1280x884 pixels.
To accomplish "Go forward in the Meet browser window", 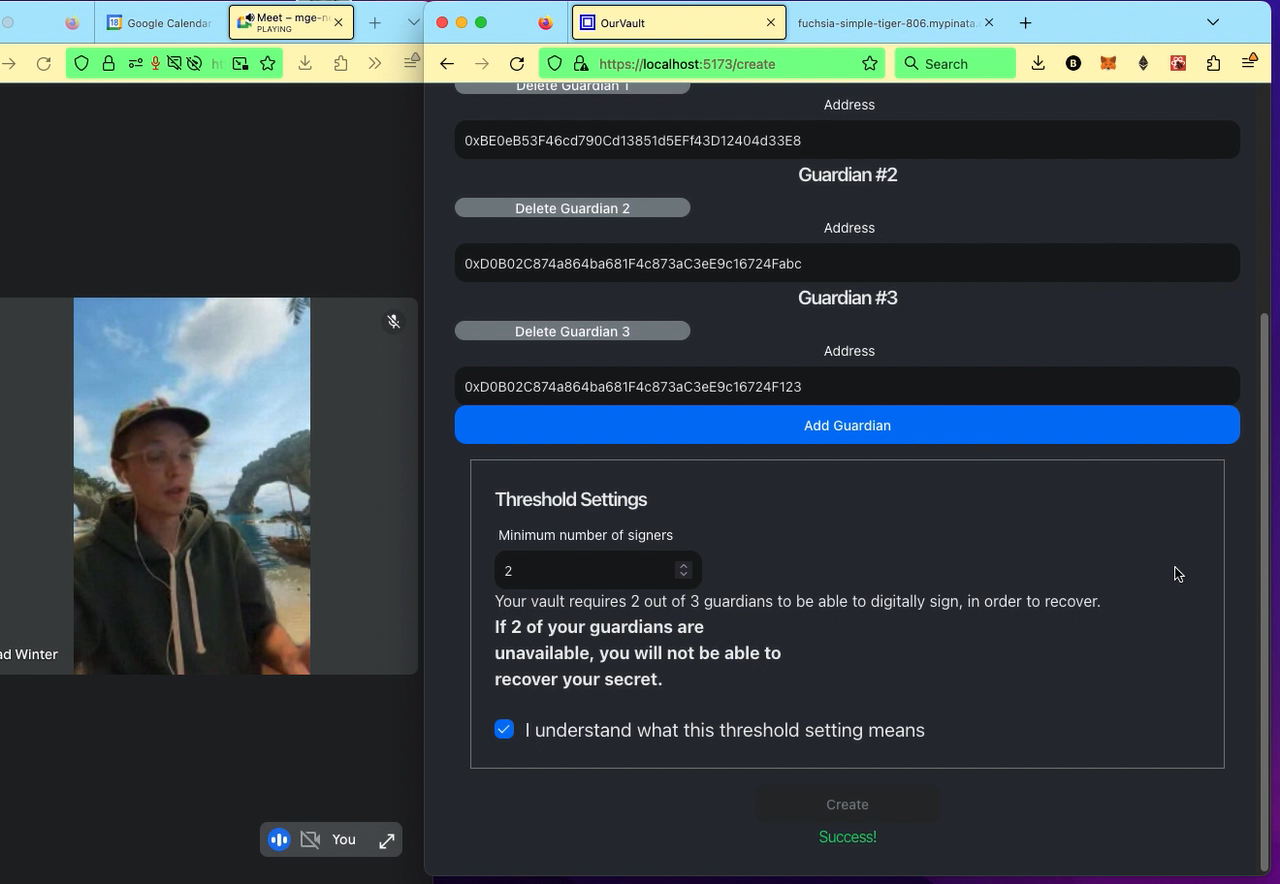I will point(8,64).
